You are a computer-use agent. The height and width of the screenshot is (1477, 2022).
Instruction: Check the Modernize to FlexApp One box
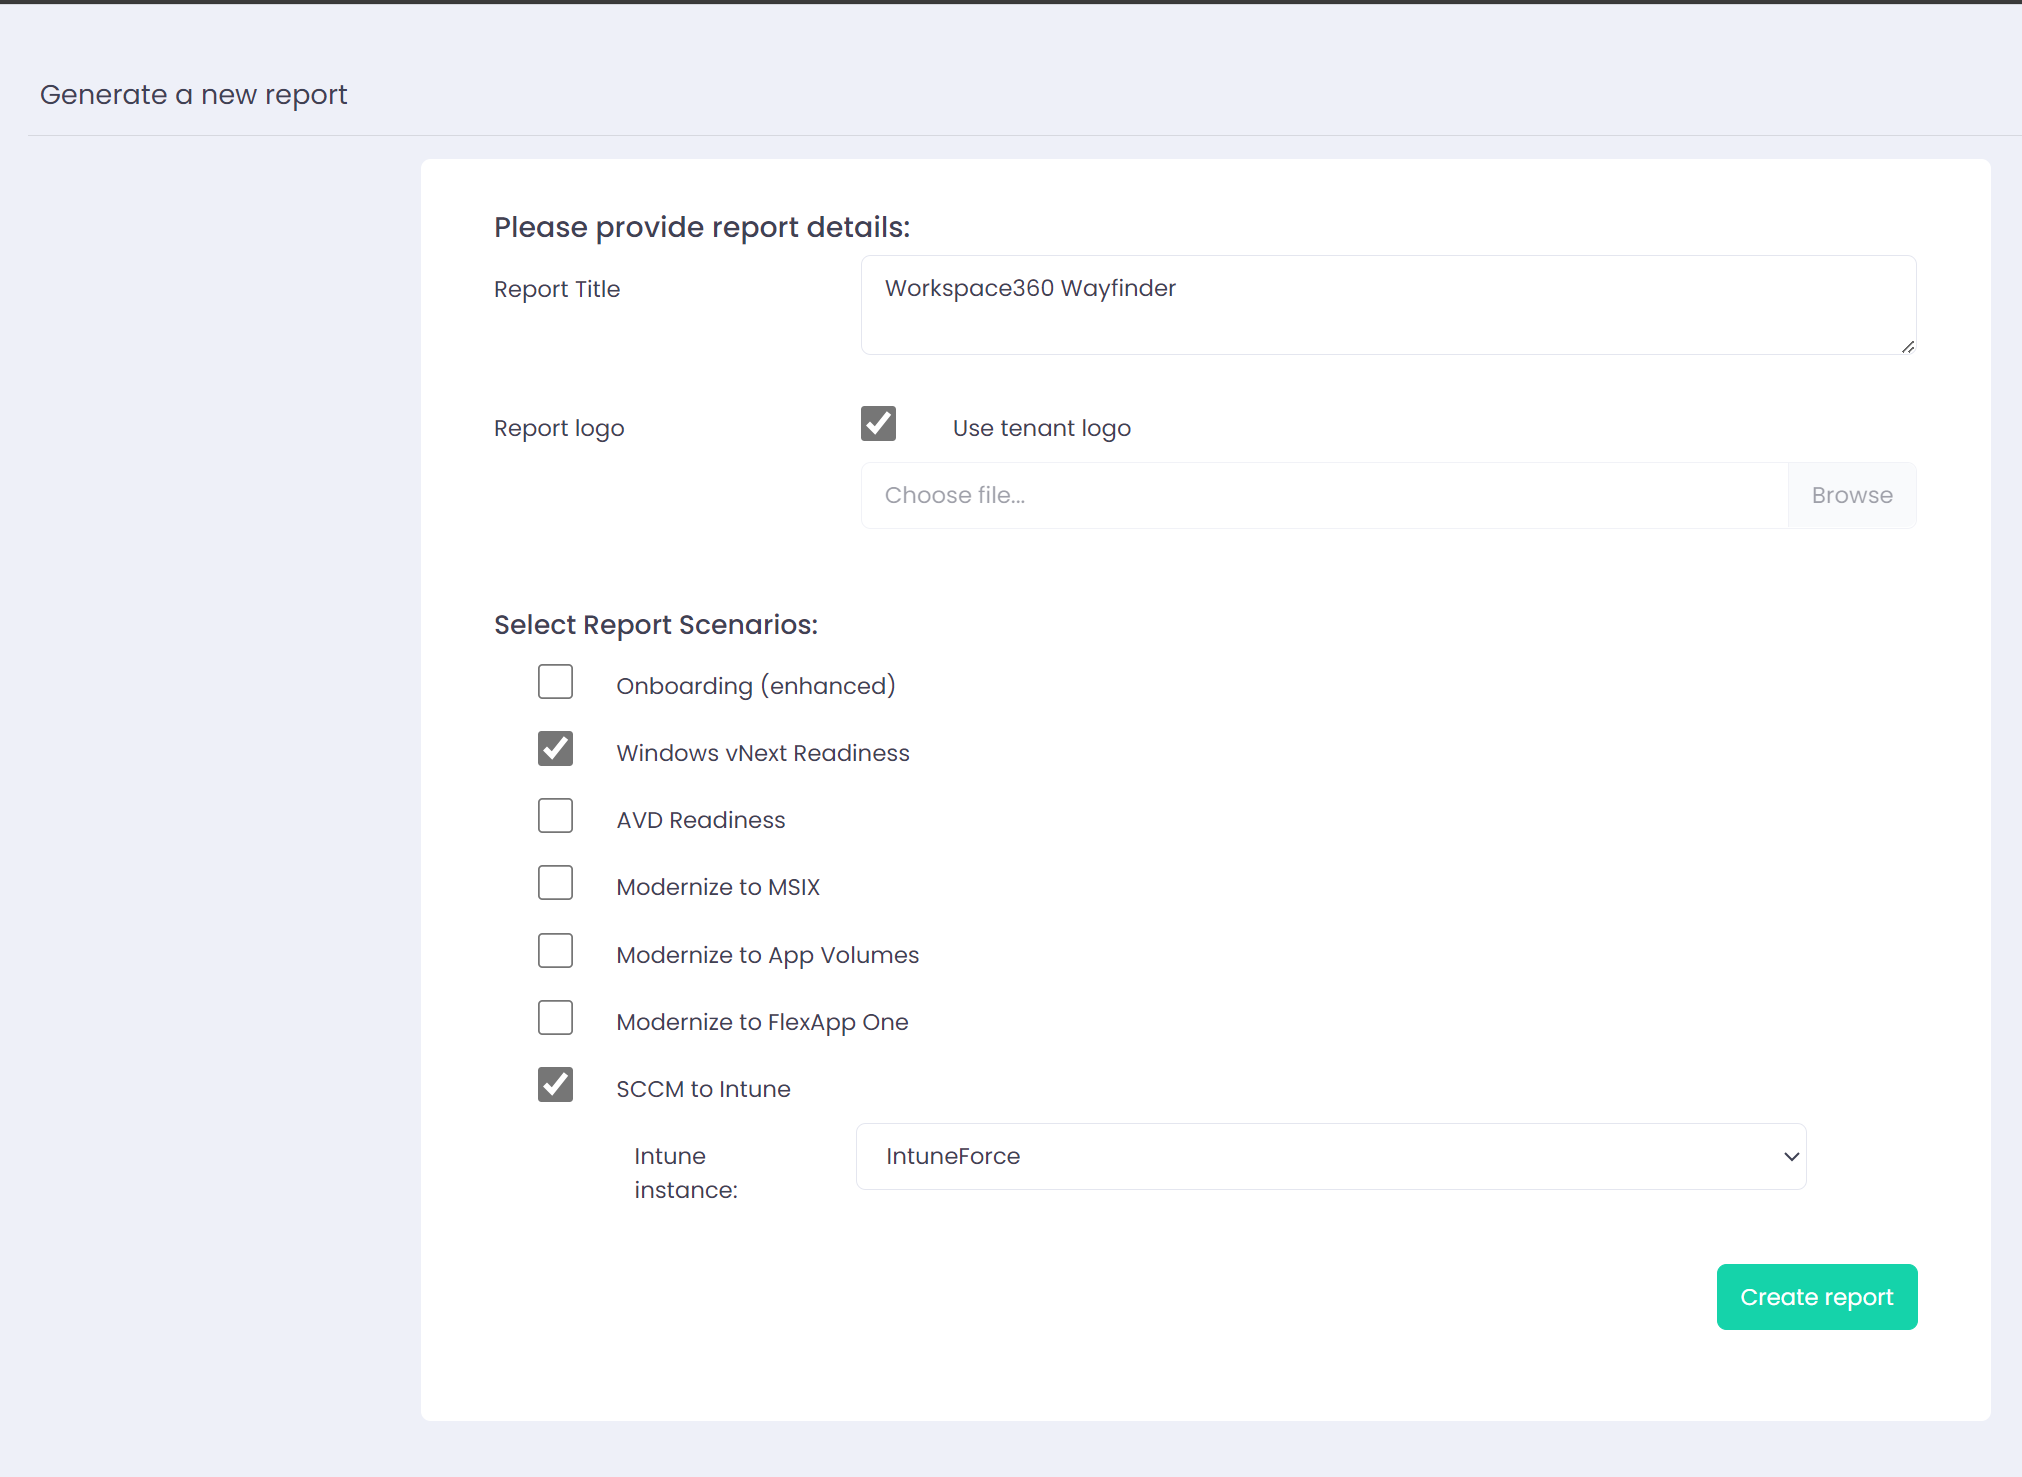(555, 1018)
